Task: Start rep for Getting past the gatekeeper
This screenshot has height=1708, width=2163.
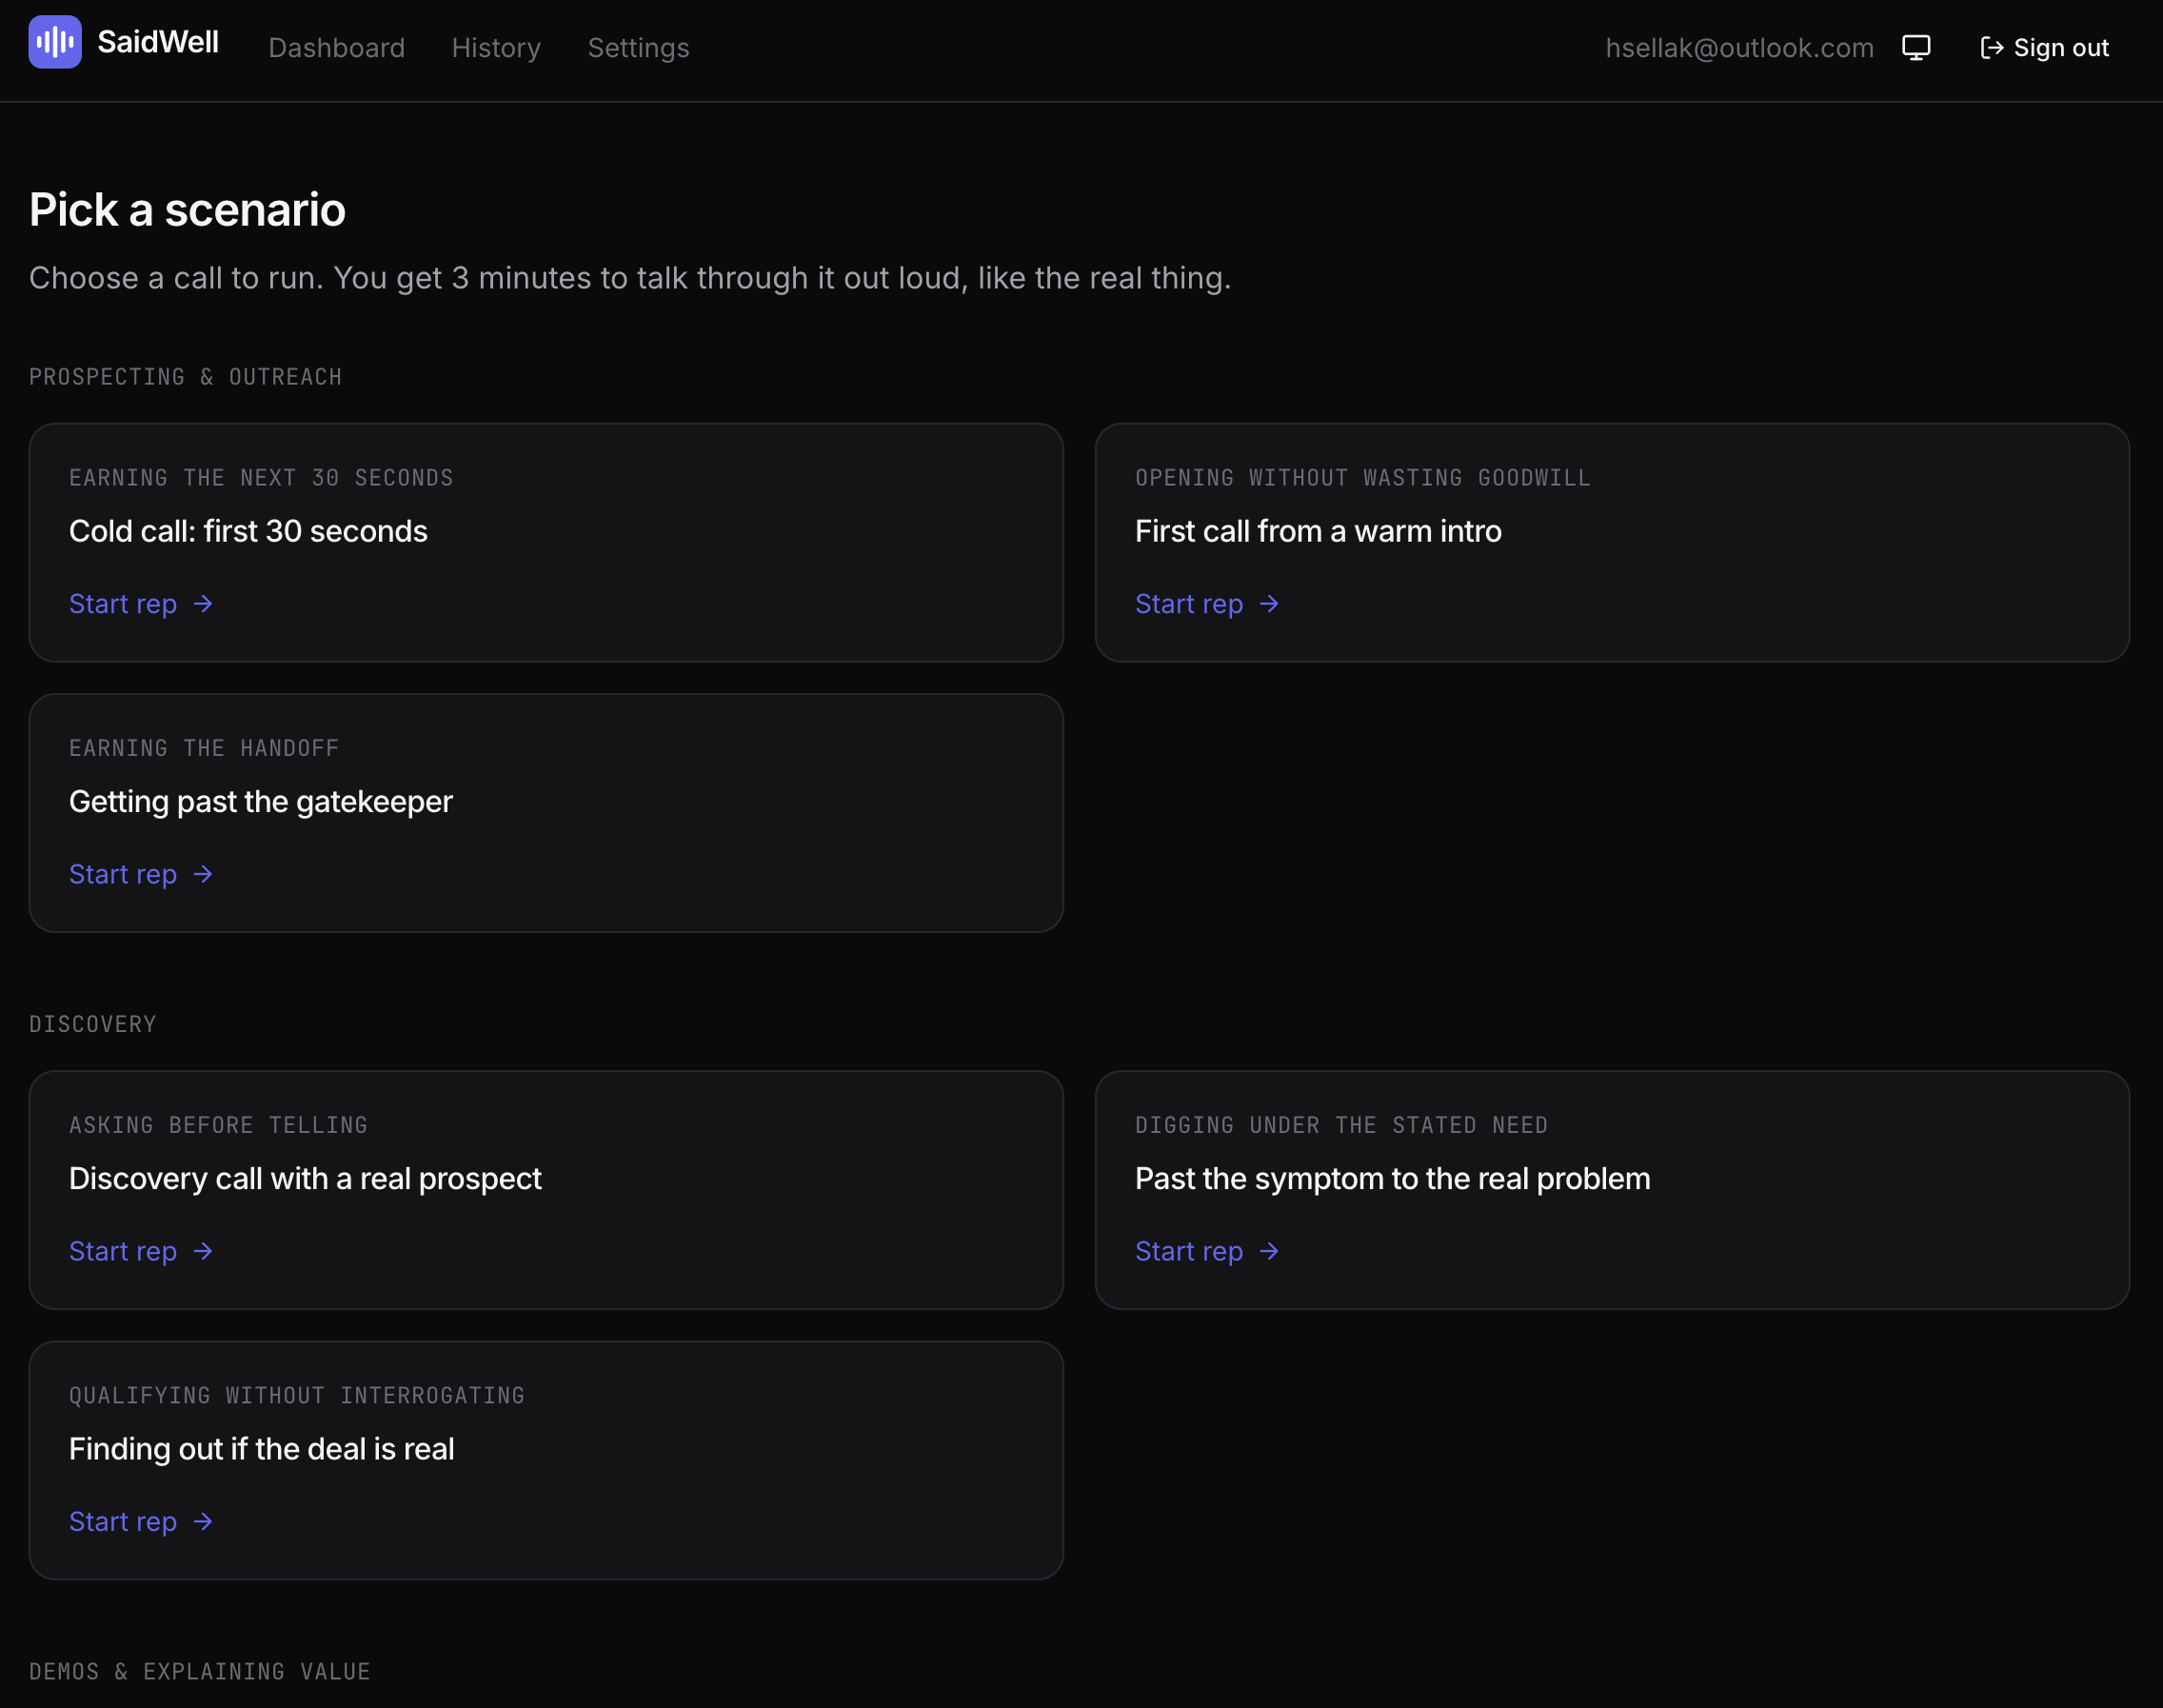Action: click(141, 874)
